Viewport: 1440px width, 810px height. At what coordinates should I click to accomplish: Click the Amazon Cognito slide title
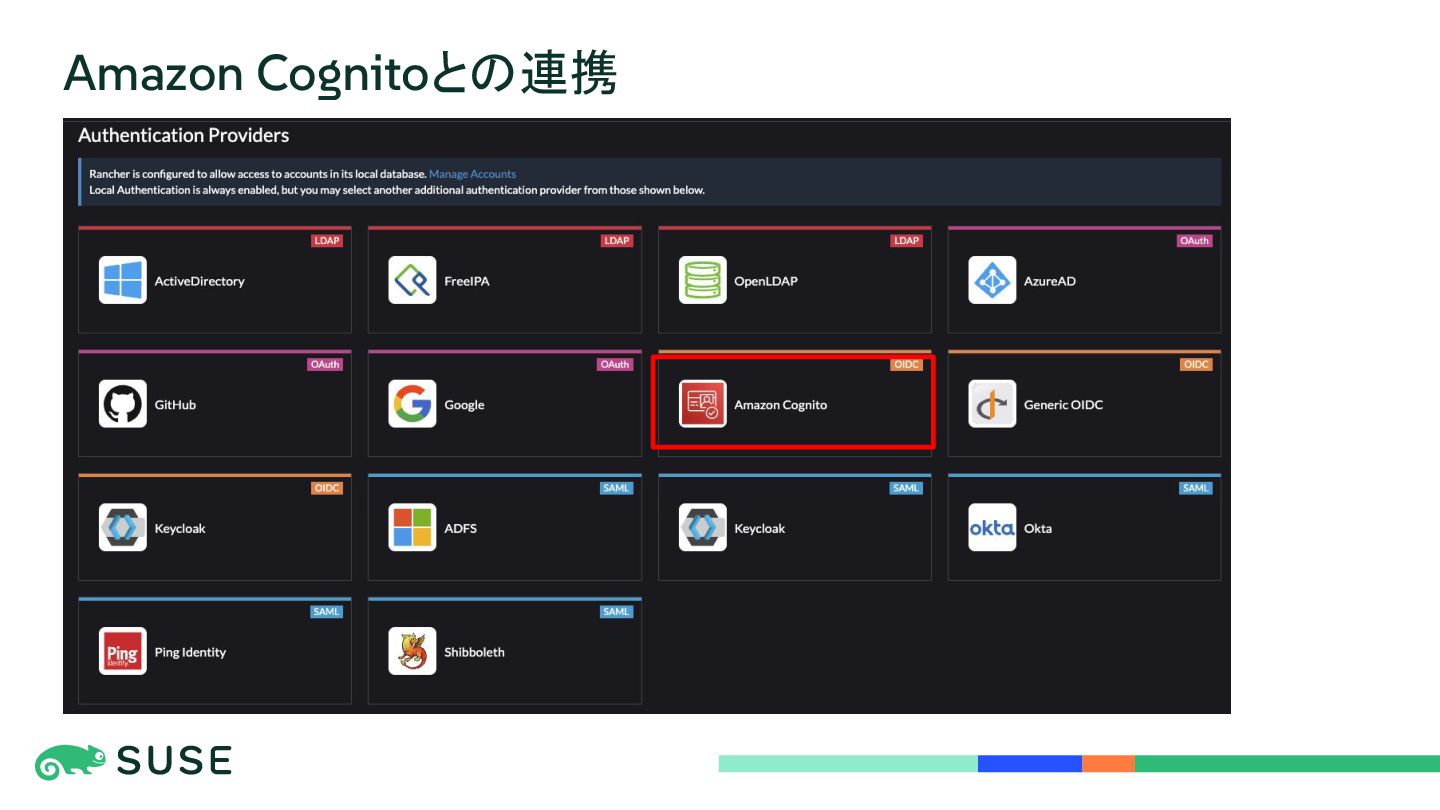coord(340,73)
